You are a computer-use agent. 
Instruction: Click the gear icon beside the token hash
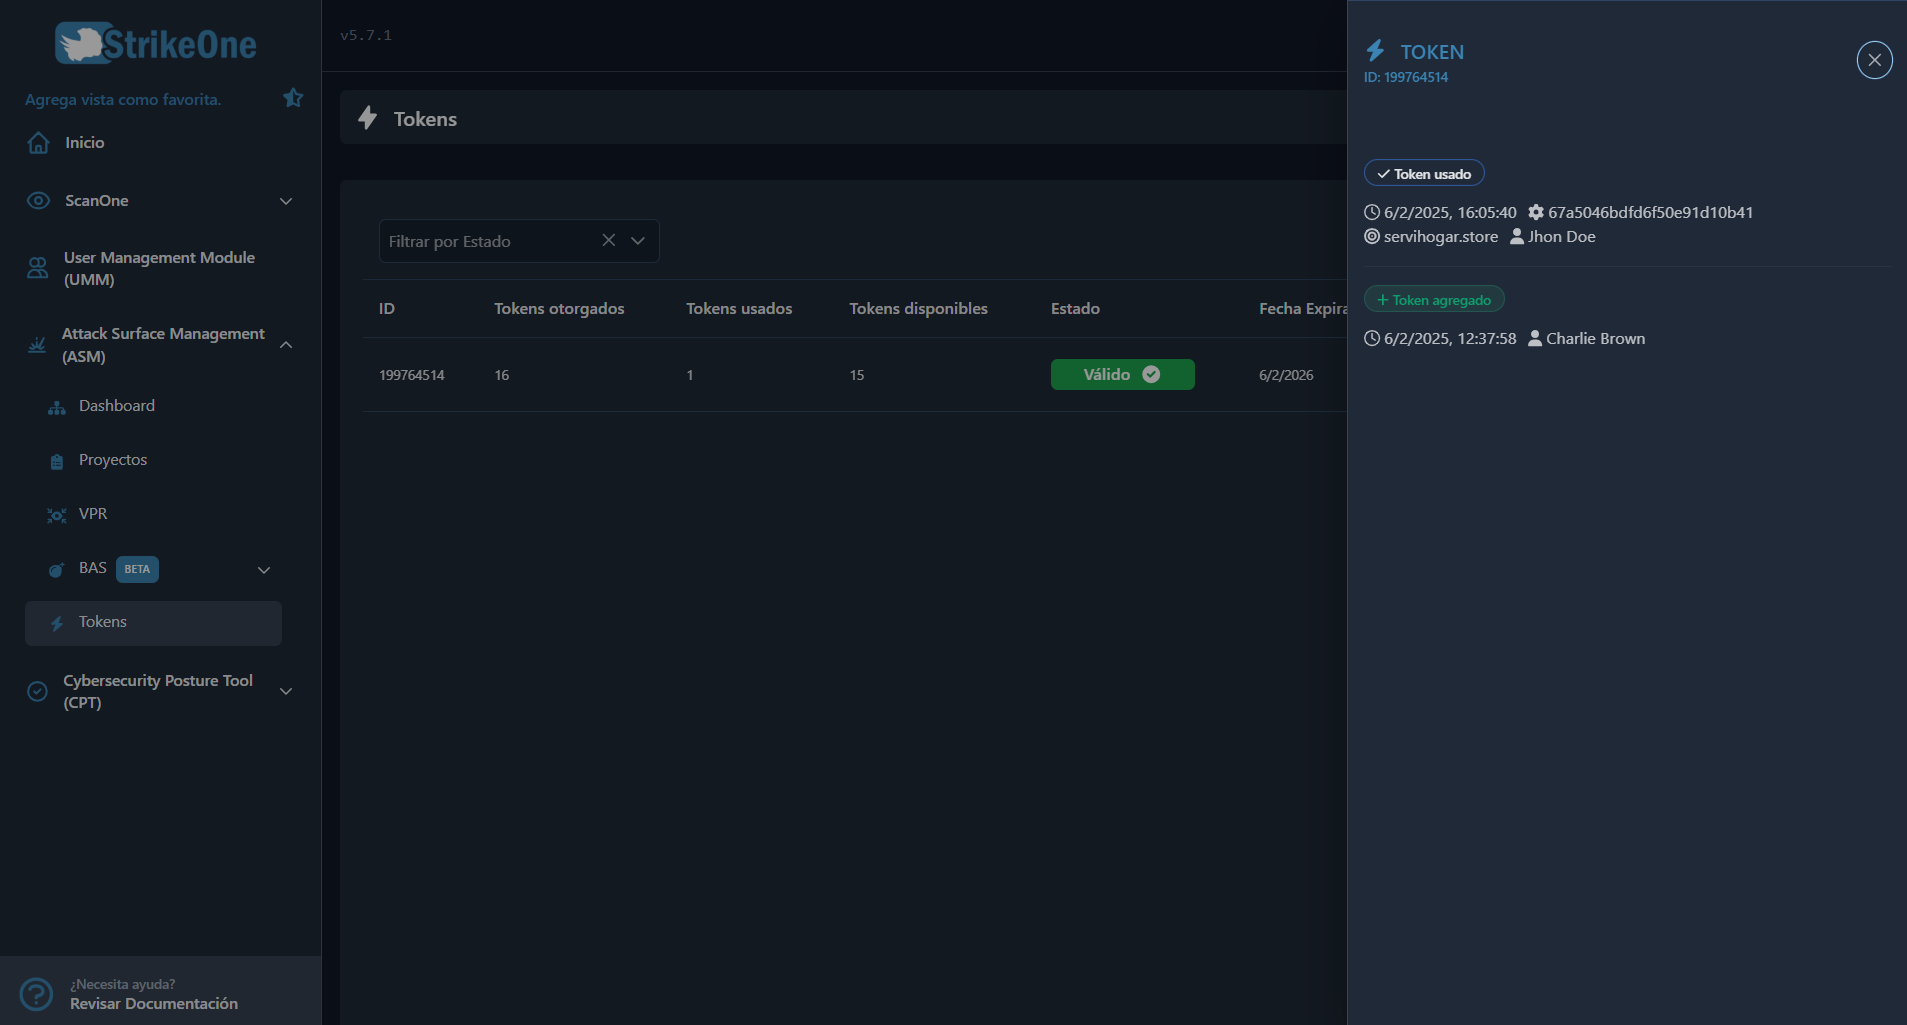click(1535, 212)
